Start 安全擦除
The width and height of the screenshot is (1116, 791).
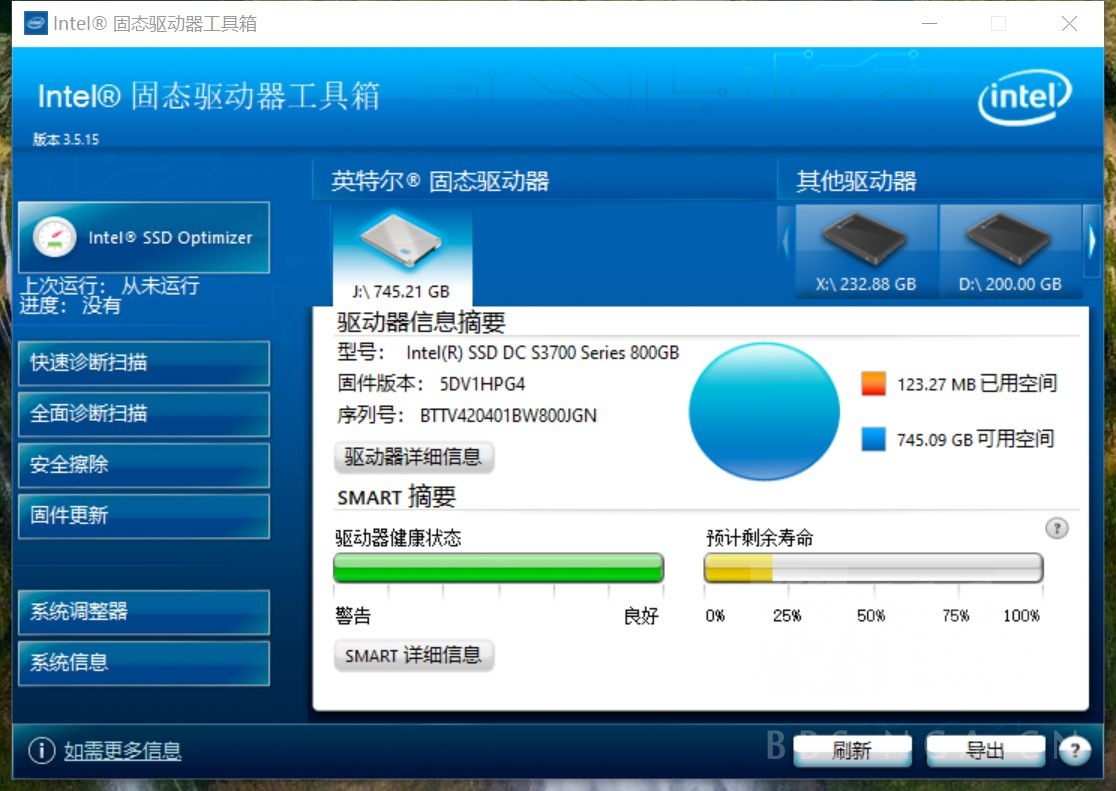[143, 465]
